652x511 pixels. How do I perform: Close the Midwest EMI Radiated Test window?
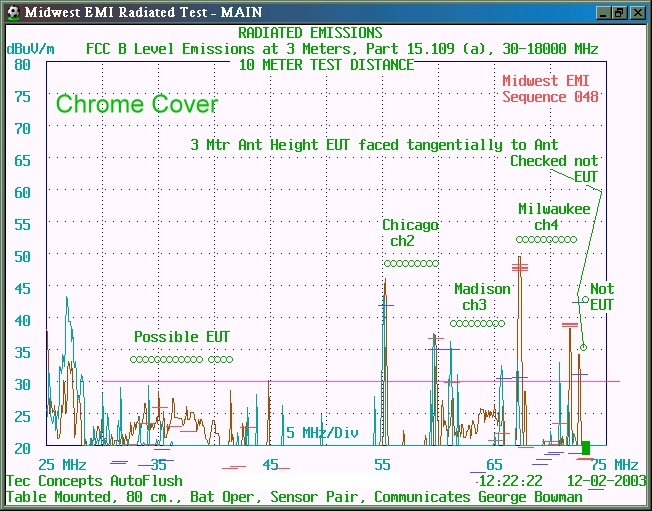click(637, 12)
